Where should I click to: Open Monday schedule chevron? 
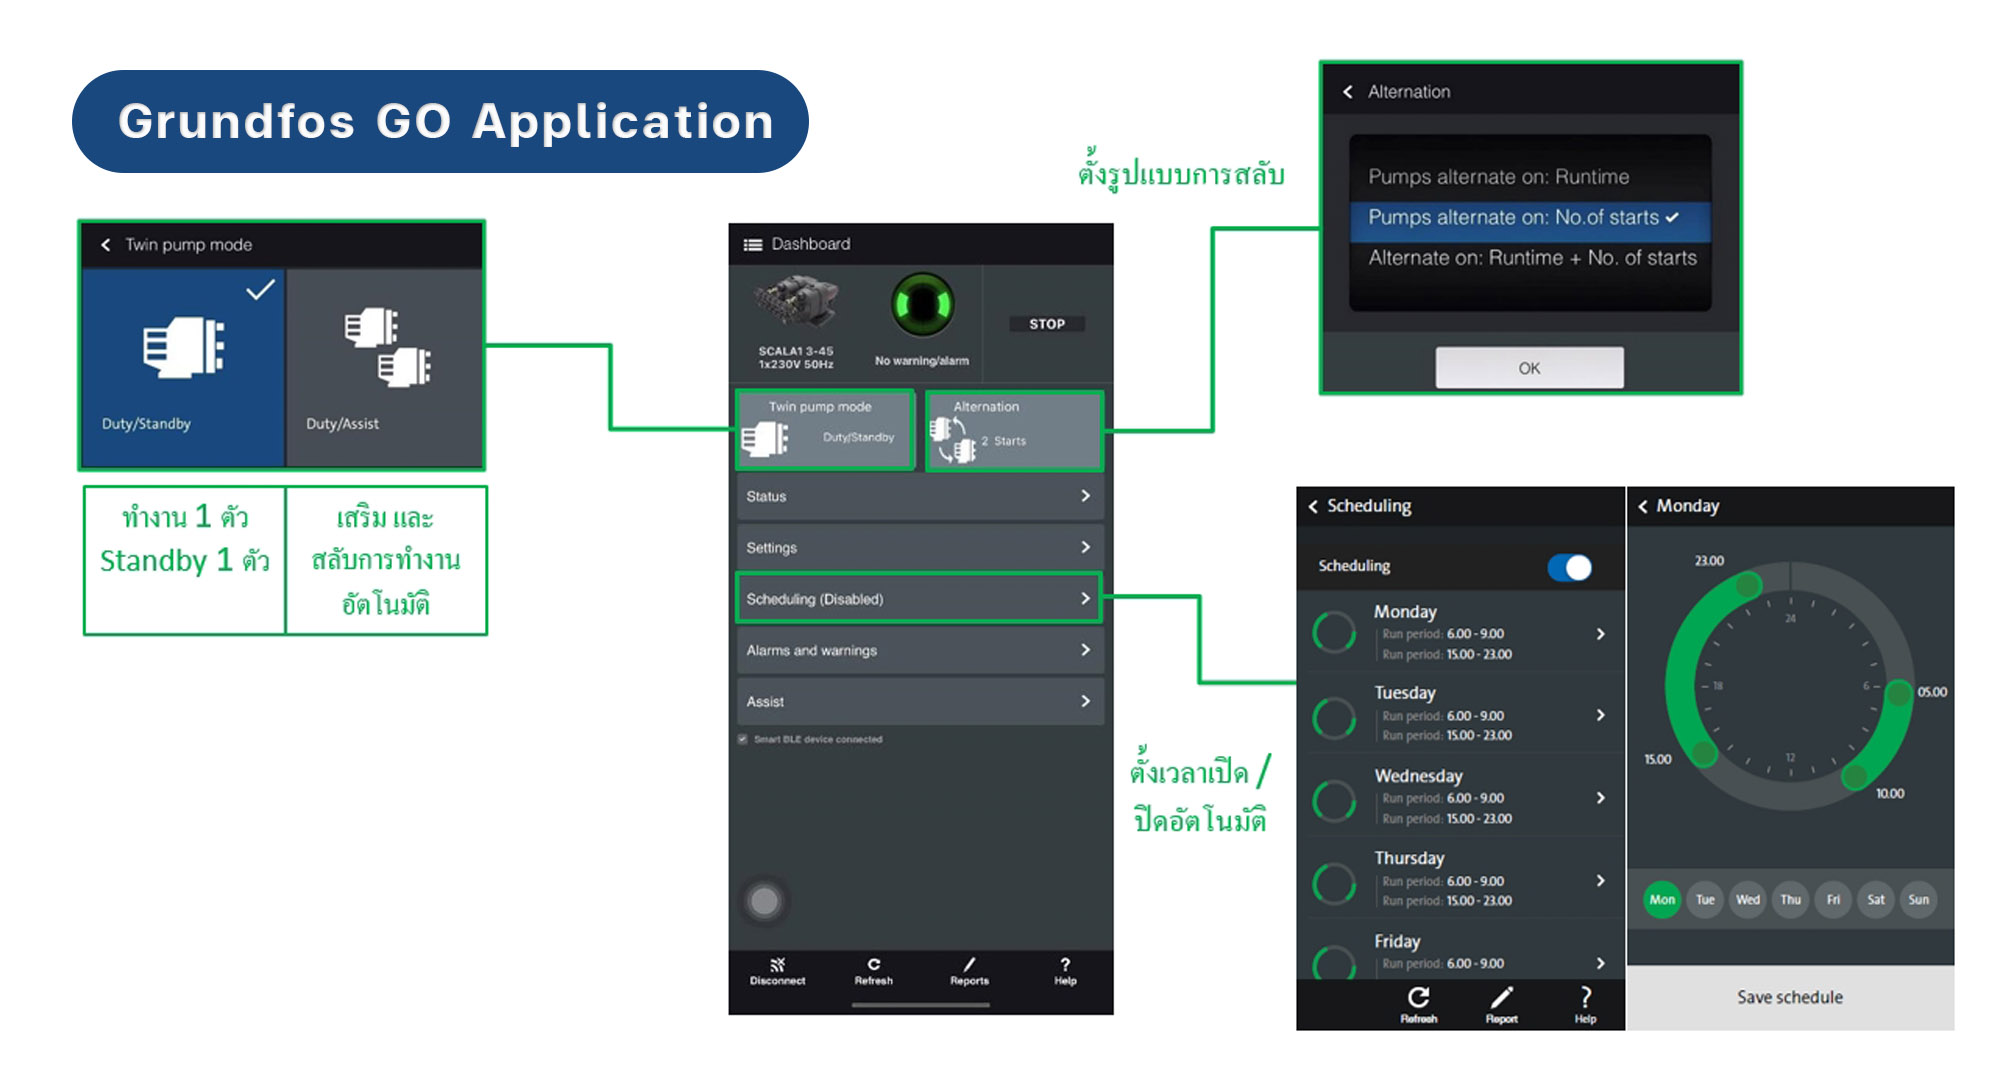[1601, 634]
